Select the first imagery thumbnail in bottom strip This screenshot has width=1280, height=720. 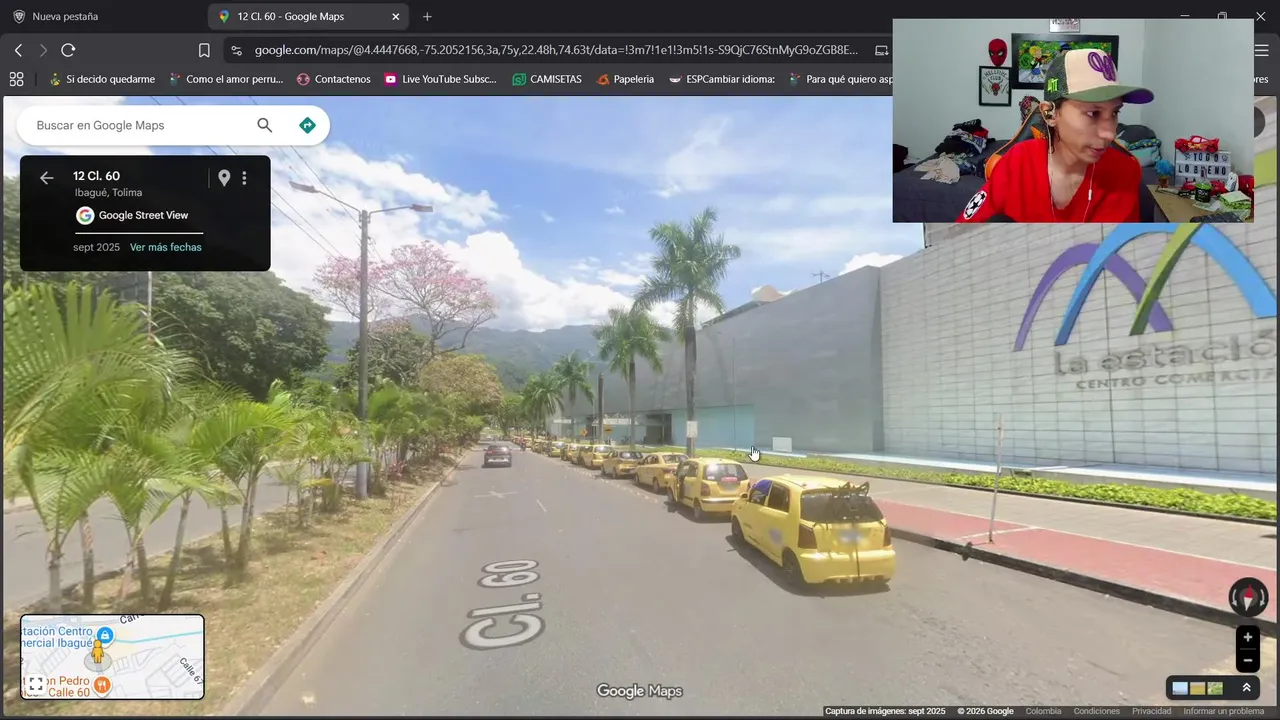click(x=1180, y=688)
